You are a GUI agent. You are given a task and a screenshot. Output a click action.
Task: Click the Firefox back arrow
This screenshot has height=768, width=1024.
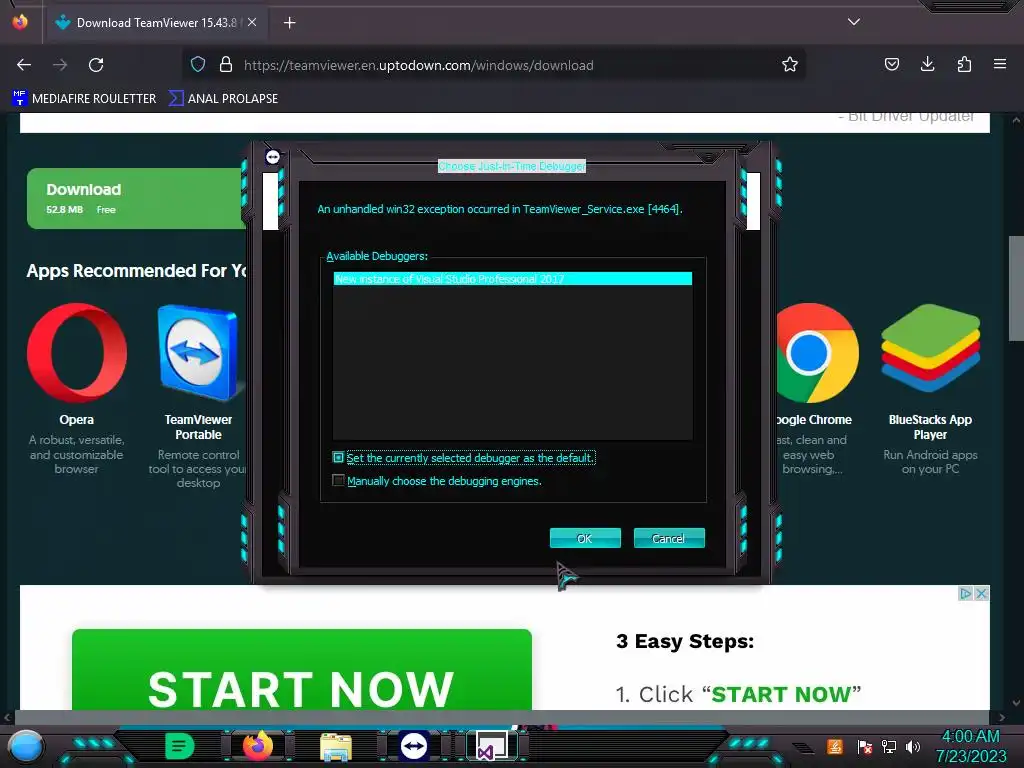coord(24,65)
